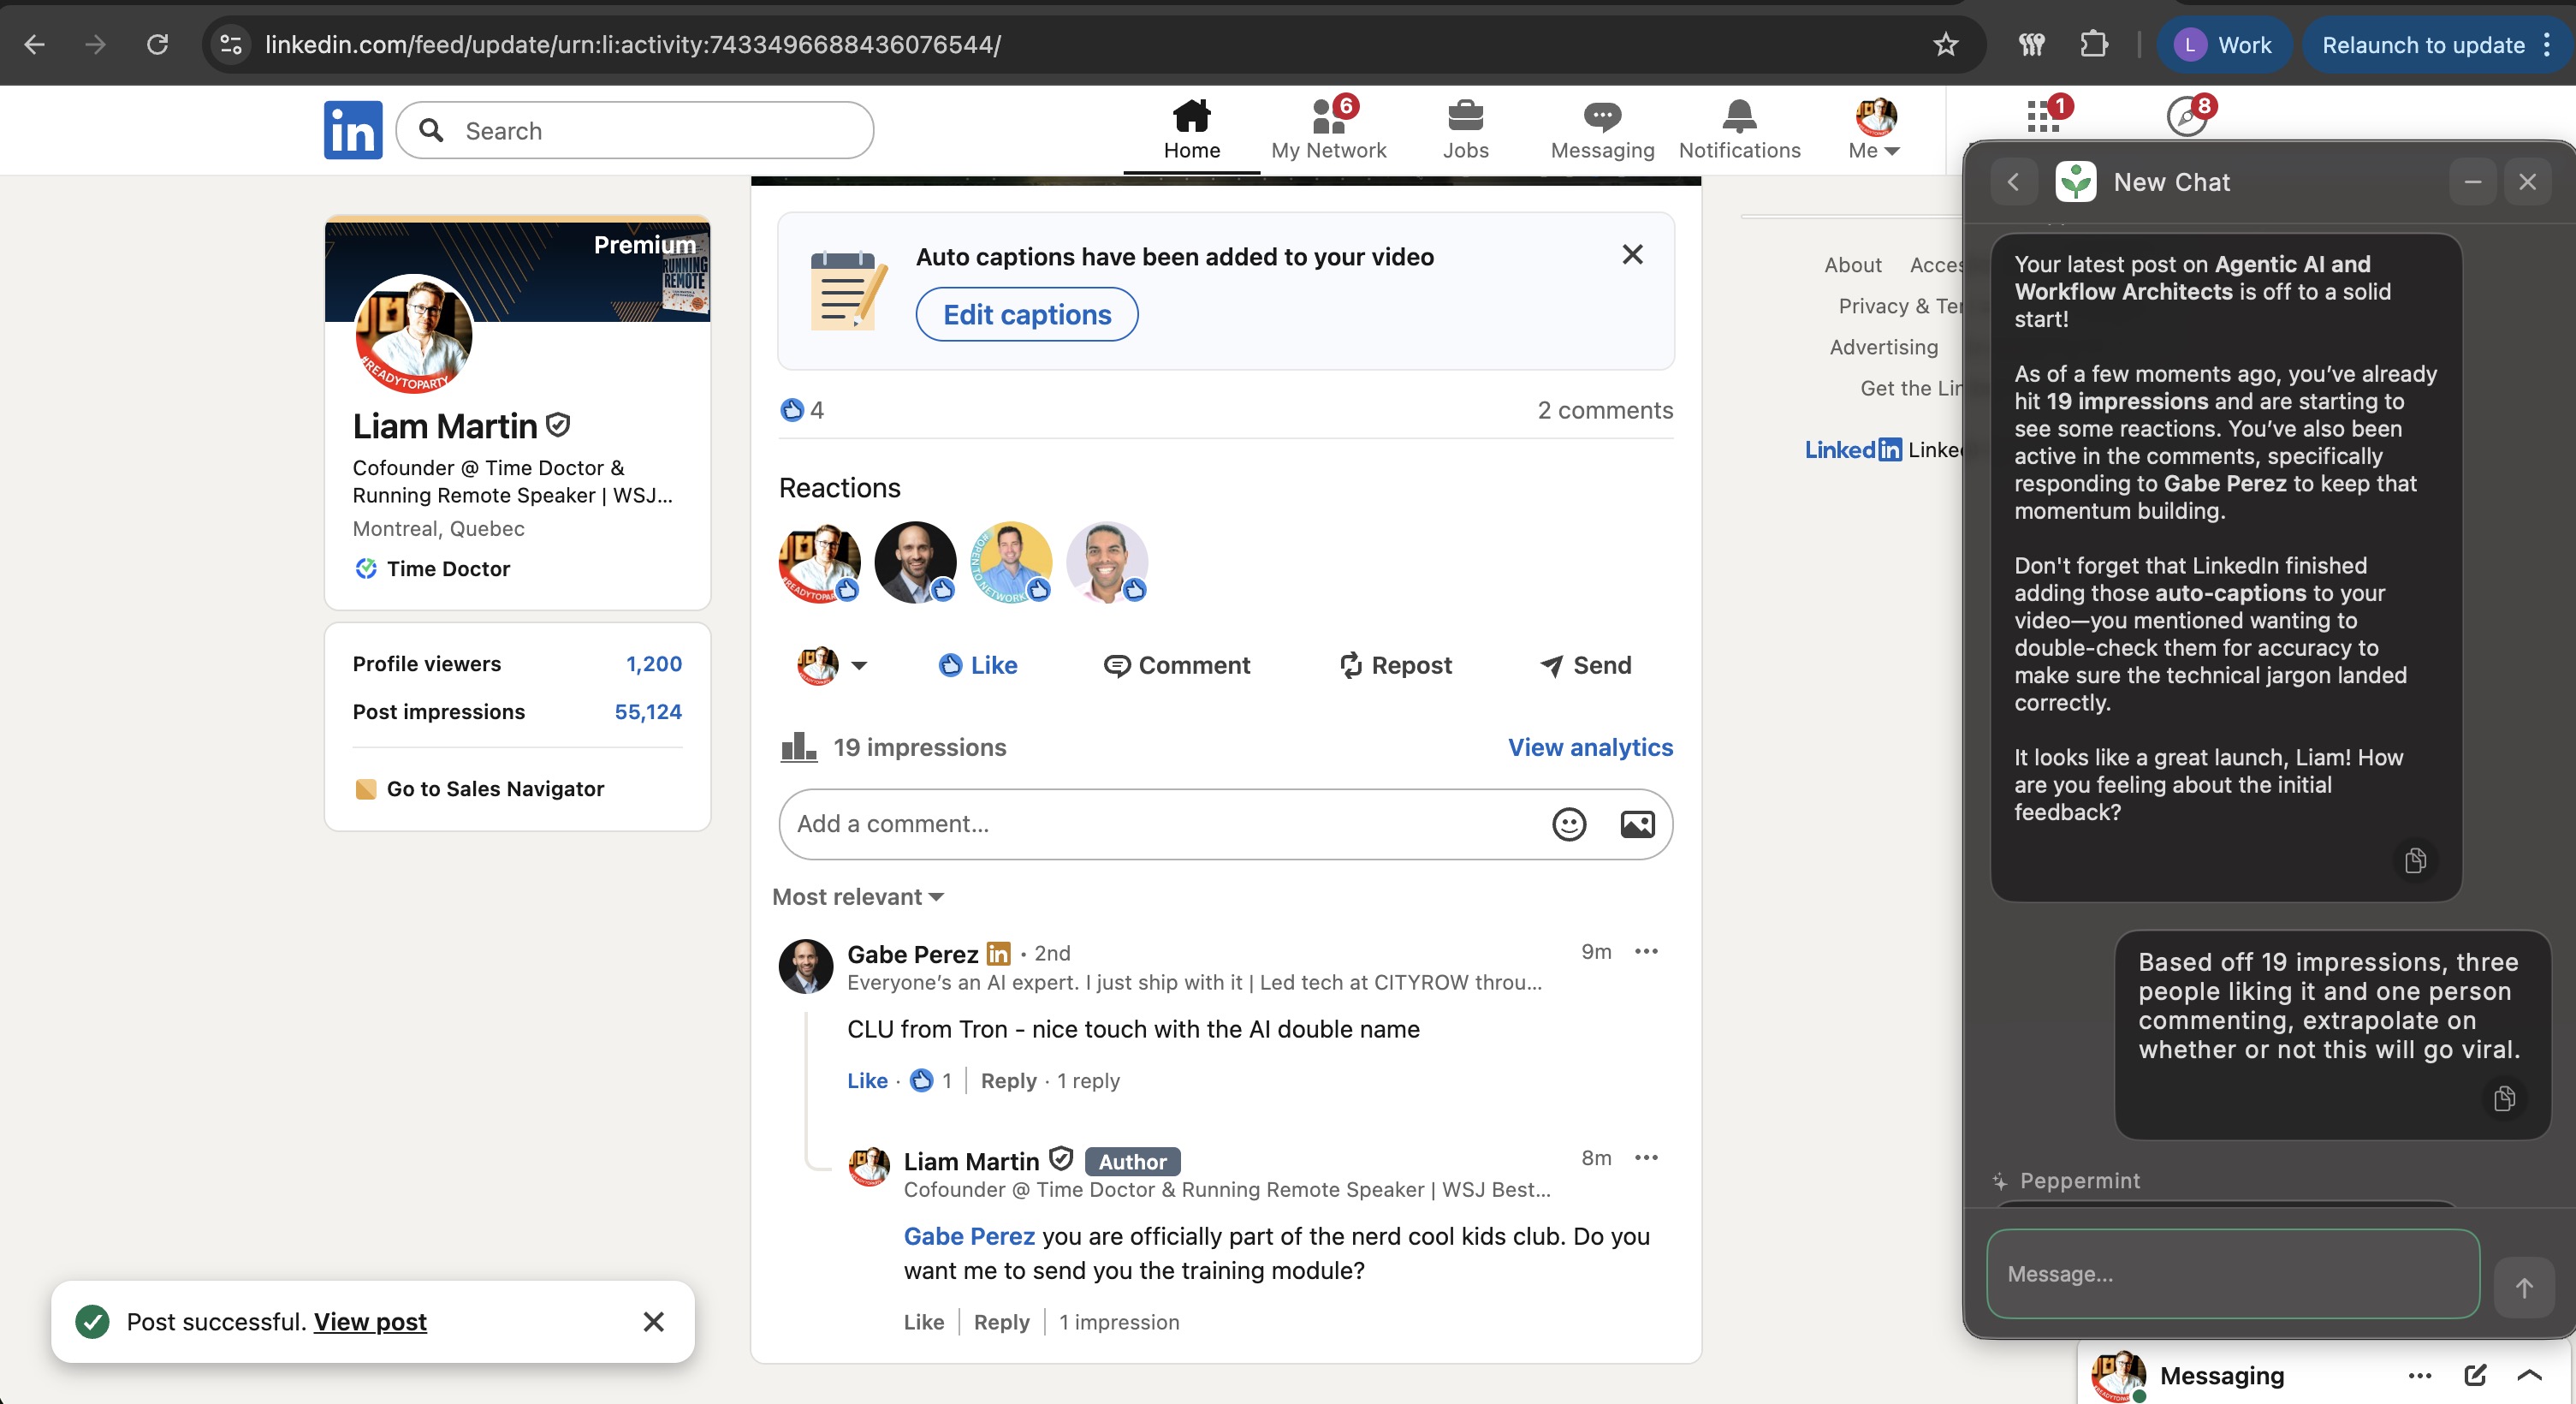Copy Peppermint's chat response
This screenshot has width=2576, height=1404.
coord(2416,861)
